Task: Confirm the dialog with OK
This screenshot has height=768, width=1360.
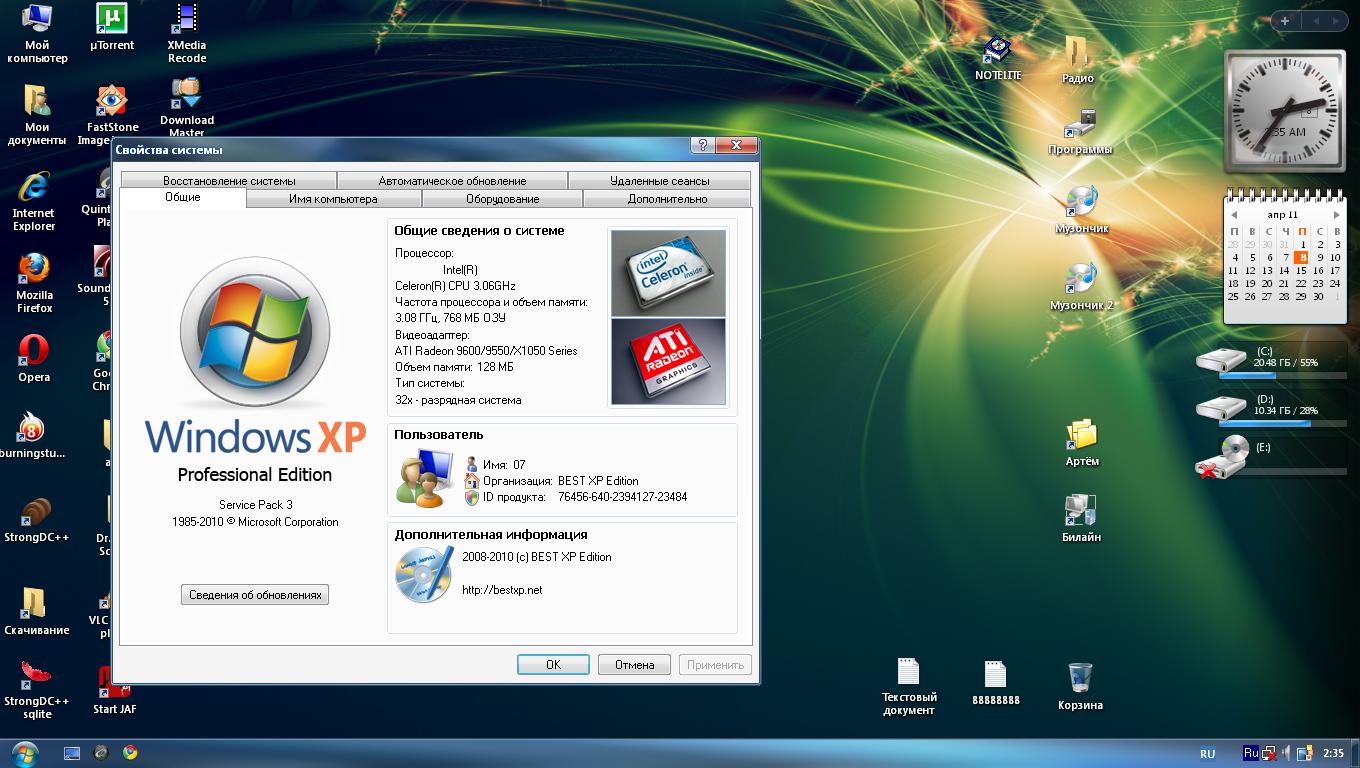Action: pyautogui.click(x=553, y=664)
